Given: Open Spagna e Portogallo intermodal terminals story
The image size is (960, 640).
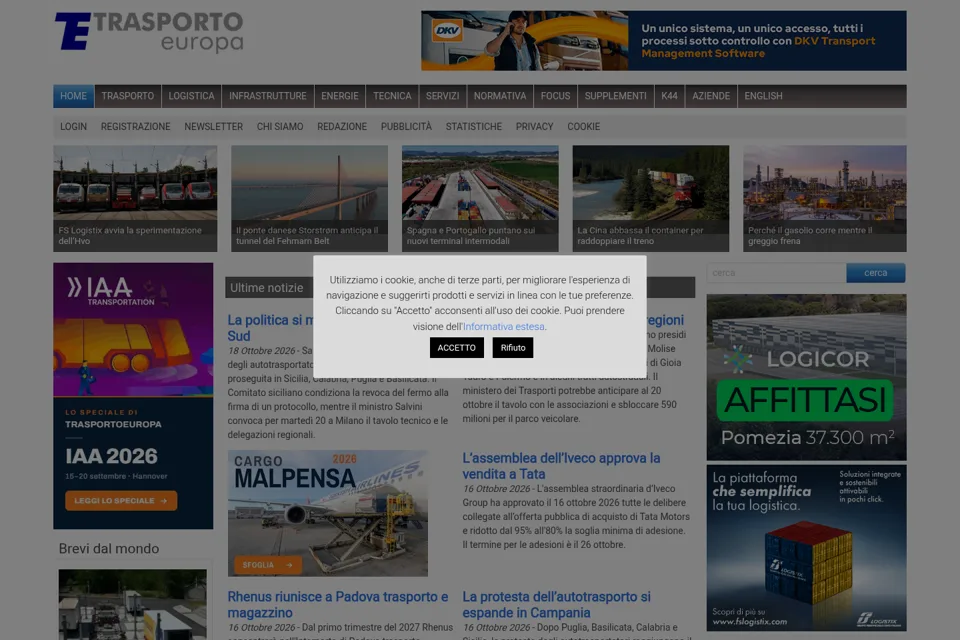Looking at the screenshot, I should pos(480,198).
